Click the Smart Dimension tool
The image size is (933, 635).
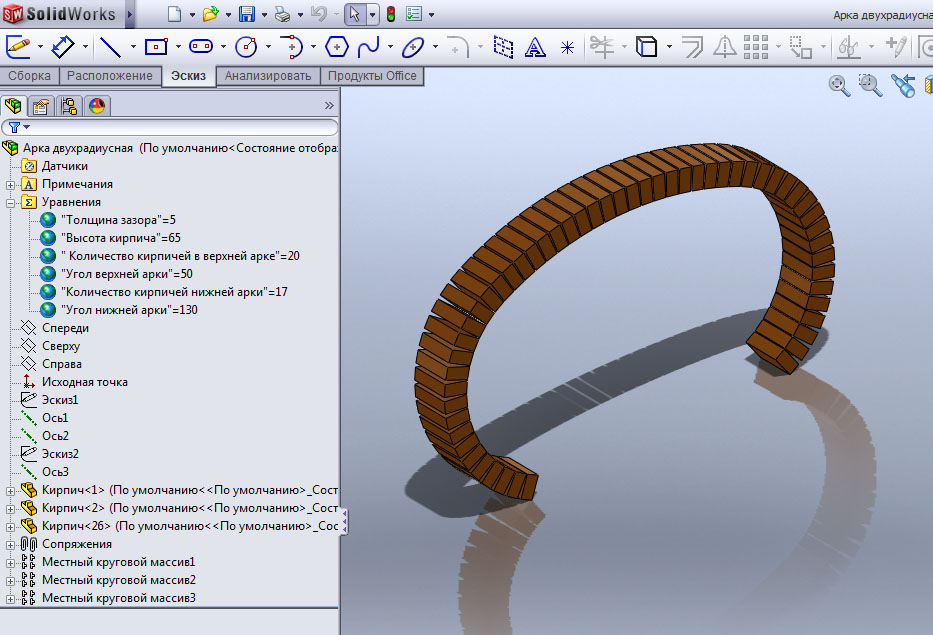pyautogui.click(x=63, y=46)
